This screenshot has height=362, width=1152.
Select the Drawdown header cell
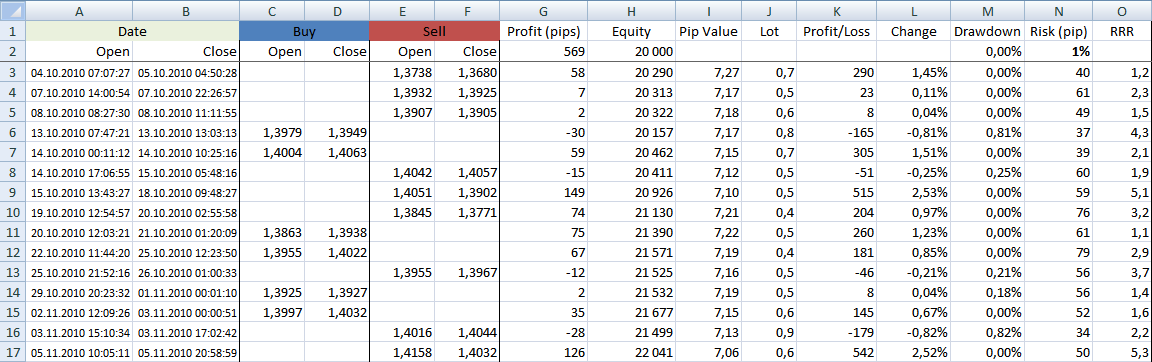point(987,32)
